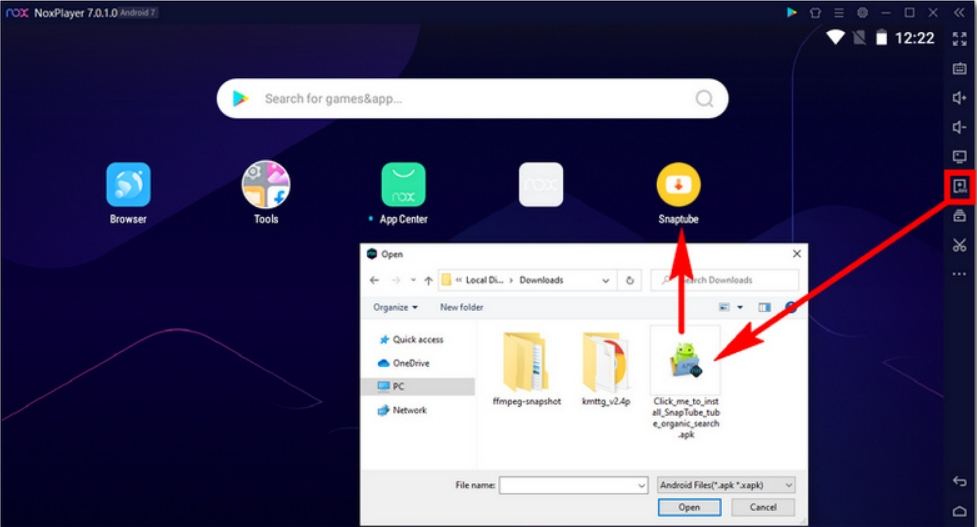Select the SnapTube apk file
This screenshot has height=527, width=977.
[685, 383]
